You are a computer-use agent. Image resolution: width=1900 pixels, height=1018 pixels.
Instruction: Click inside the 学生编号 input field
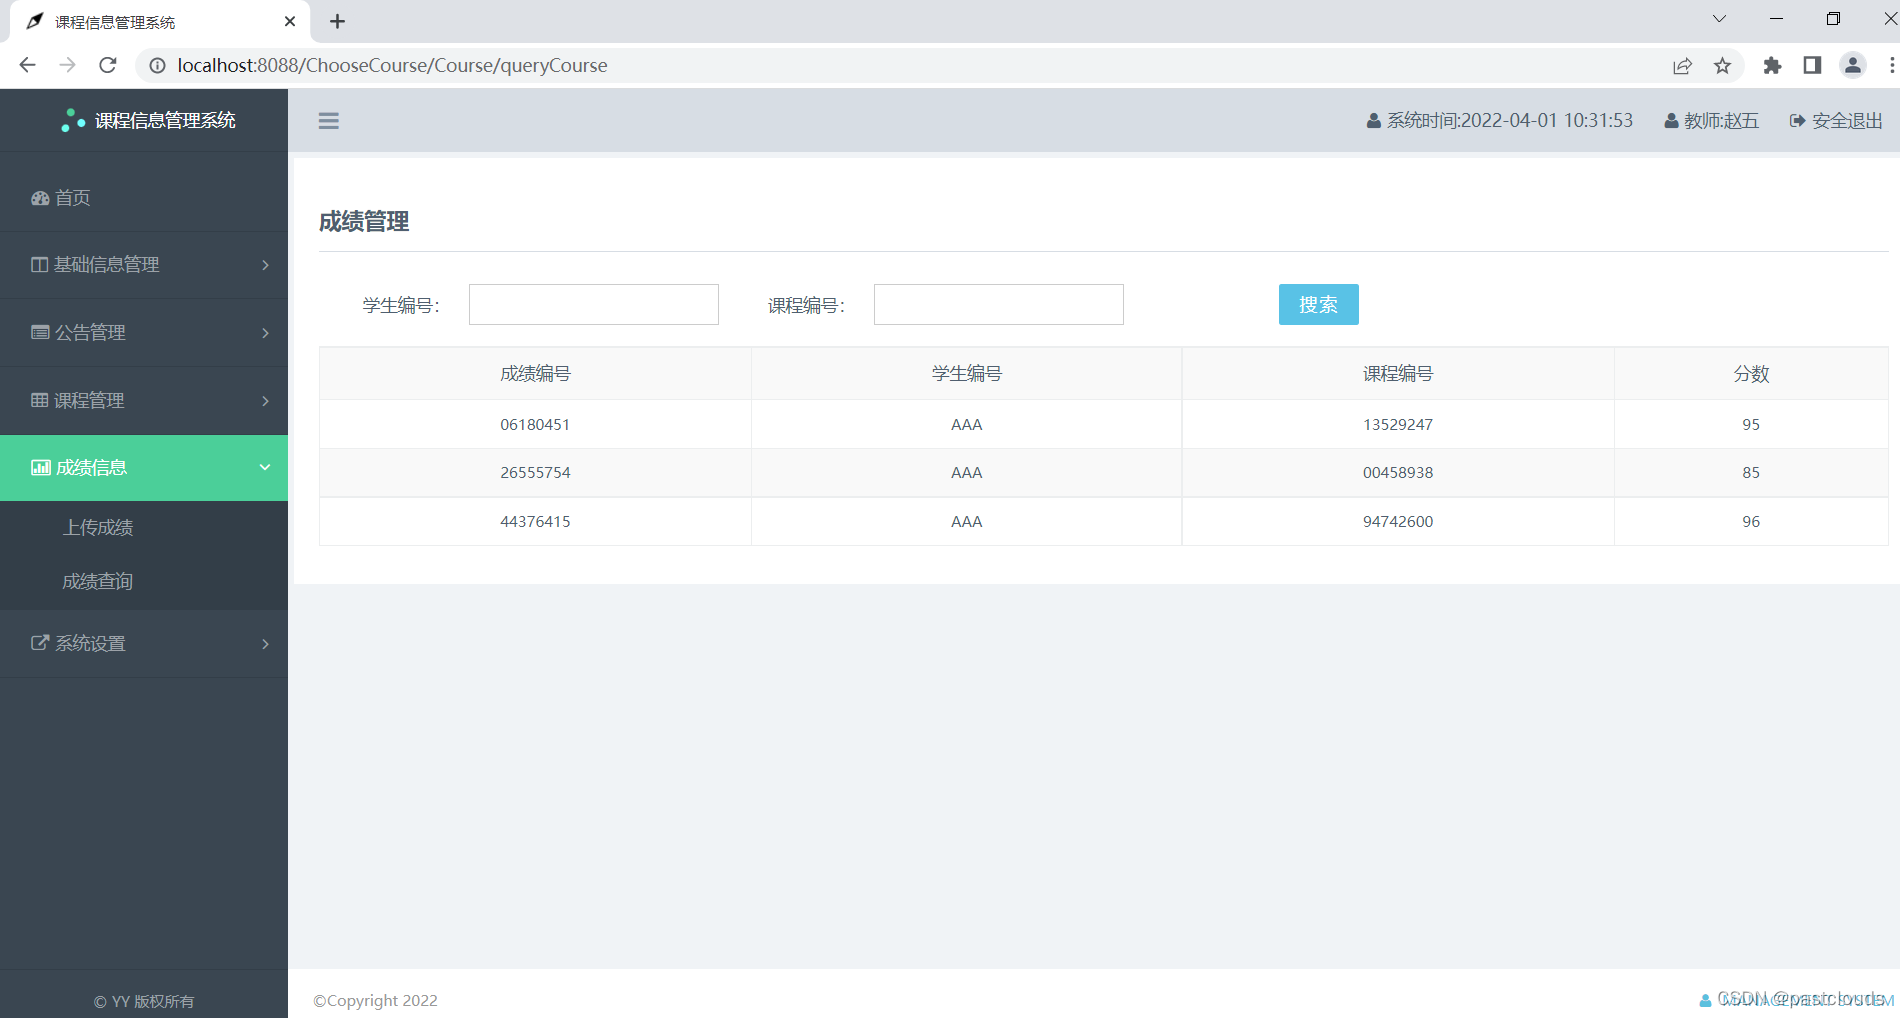tap(593, 304)
